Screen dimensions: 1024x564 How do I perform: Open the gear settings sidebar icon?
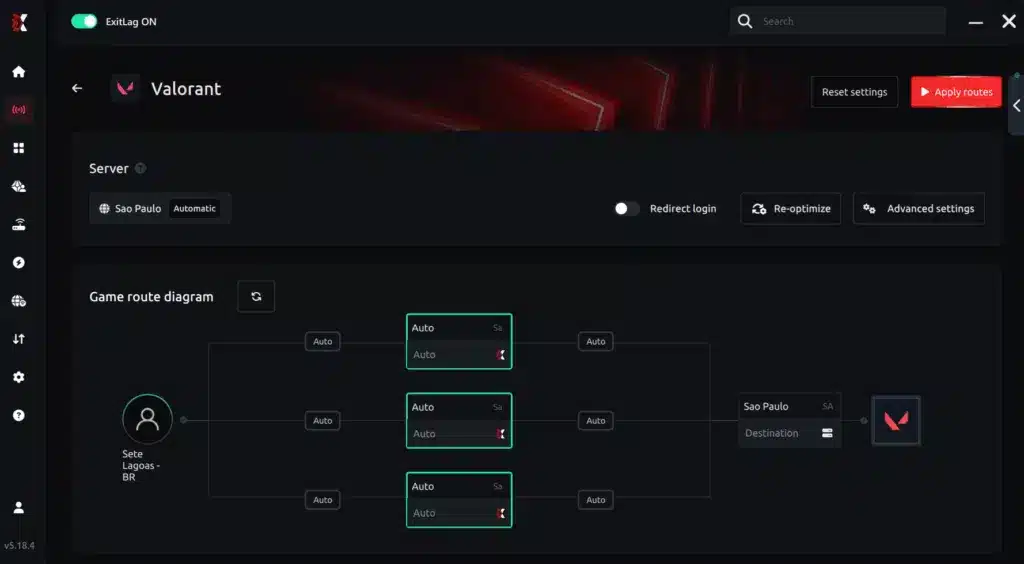coord(19,377)
